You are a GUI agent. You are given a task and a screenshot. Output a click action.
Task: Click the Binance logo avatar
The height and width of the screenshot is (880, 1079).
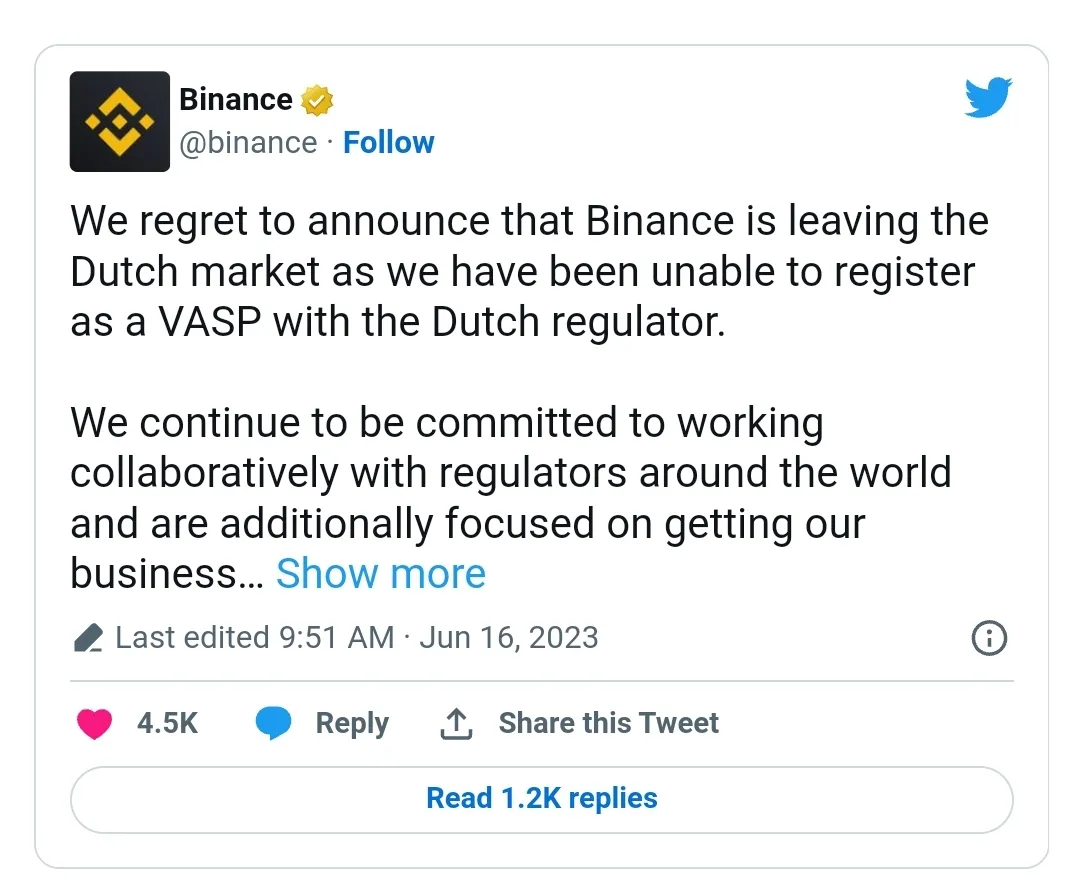point(120,121)
